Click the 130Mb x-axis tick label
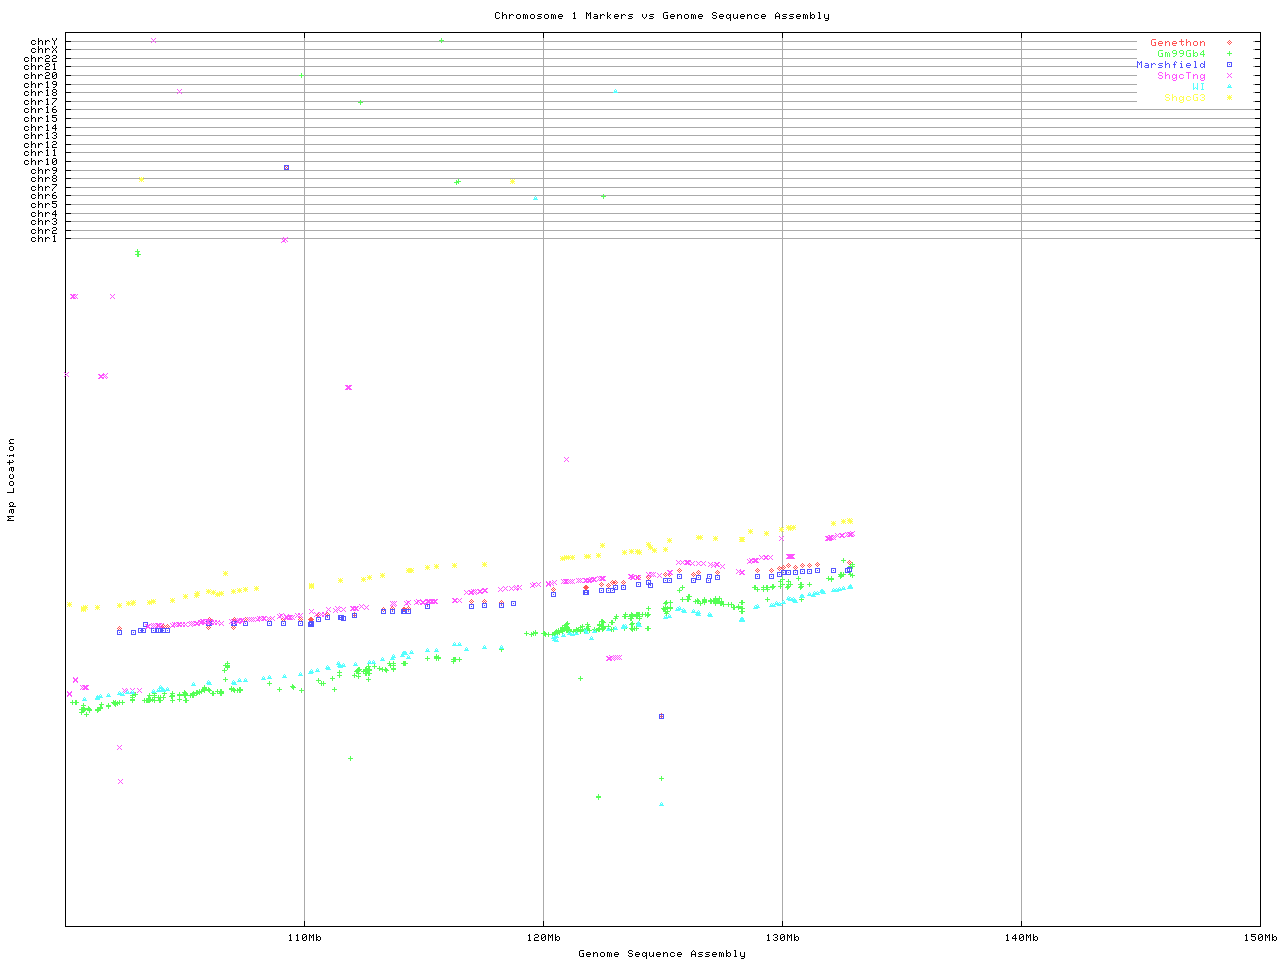Image resolution: width=1280 pixels, height=960 pixels. (782, 938)
